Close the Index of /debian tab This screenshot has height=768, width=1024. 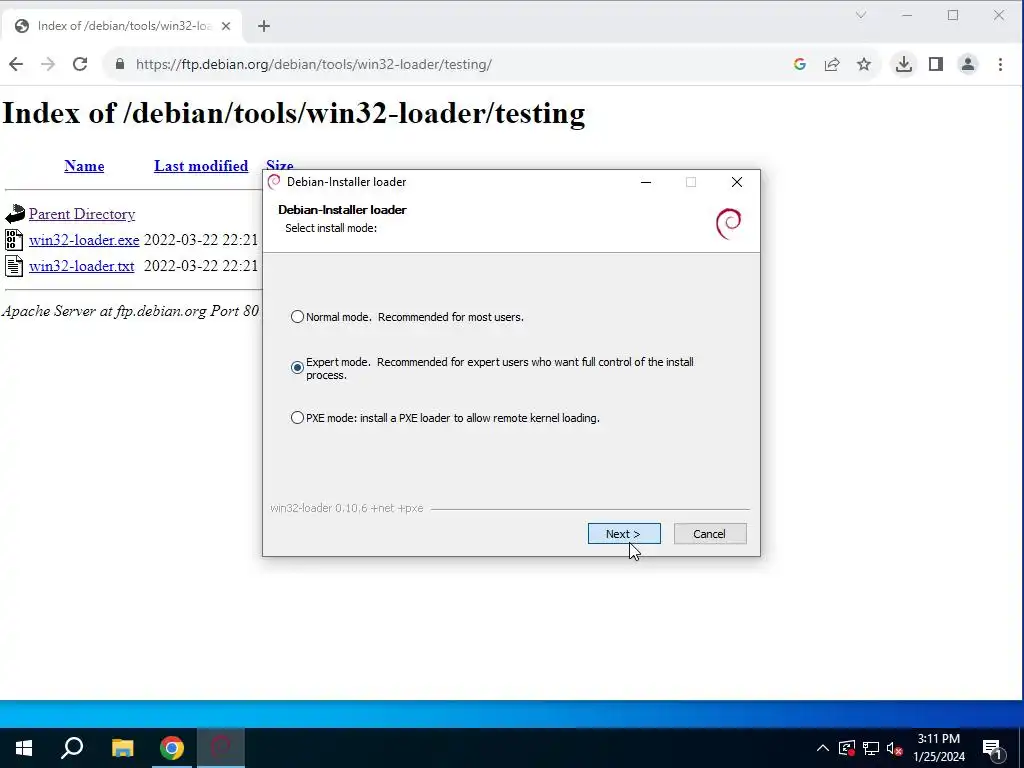pos(226,26)
